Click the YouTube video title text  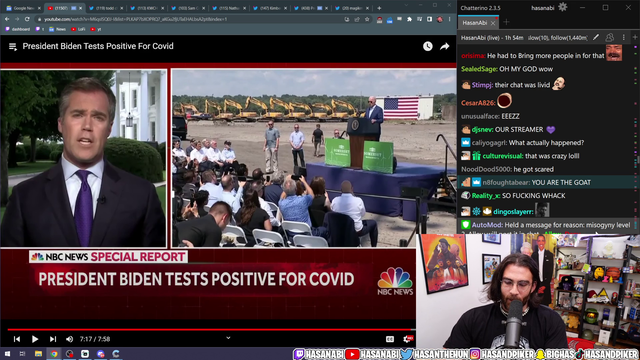[98, 46]
